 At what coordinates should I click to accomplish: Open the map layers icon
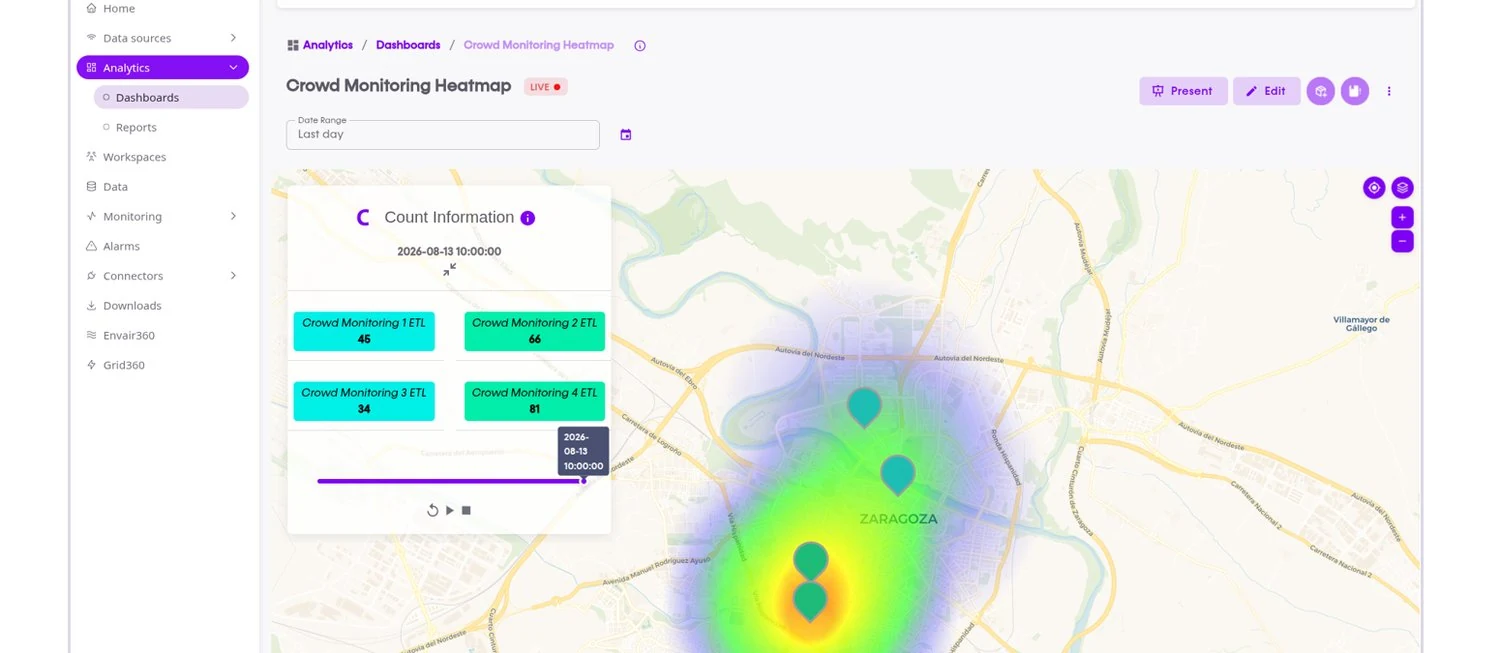tap(1402, 187)
